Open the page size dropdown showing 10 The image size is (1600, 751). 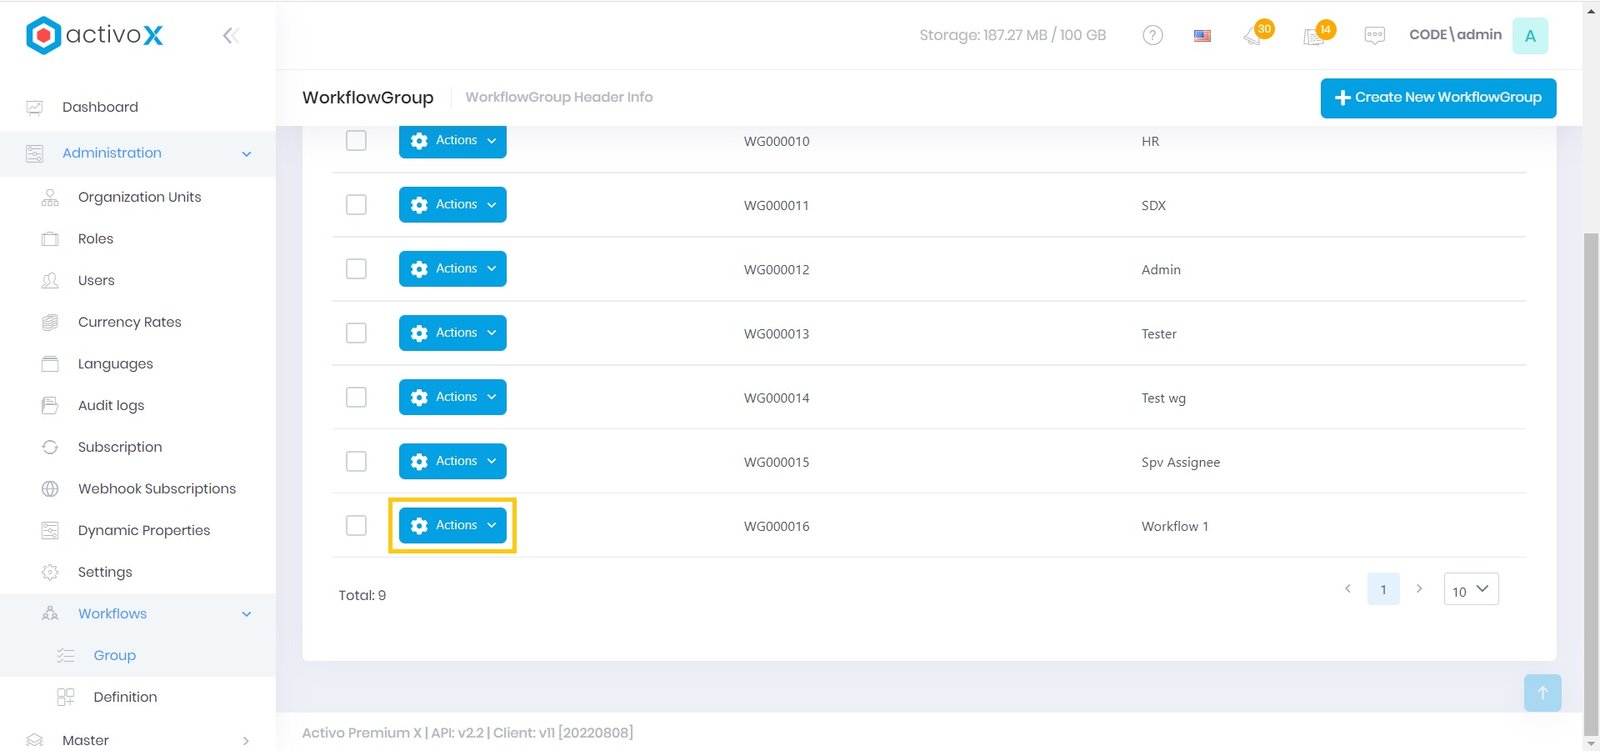(x=1471, y=590)
